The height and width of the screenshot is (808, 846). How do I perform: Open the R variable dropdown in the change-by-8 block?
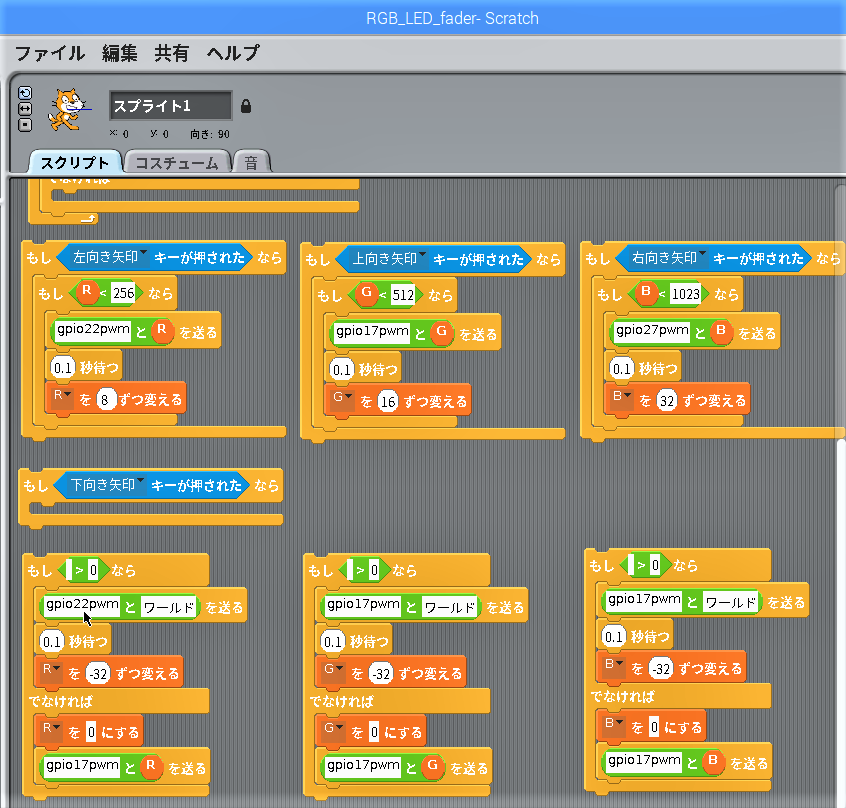(63, 396)
